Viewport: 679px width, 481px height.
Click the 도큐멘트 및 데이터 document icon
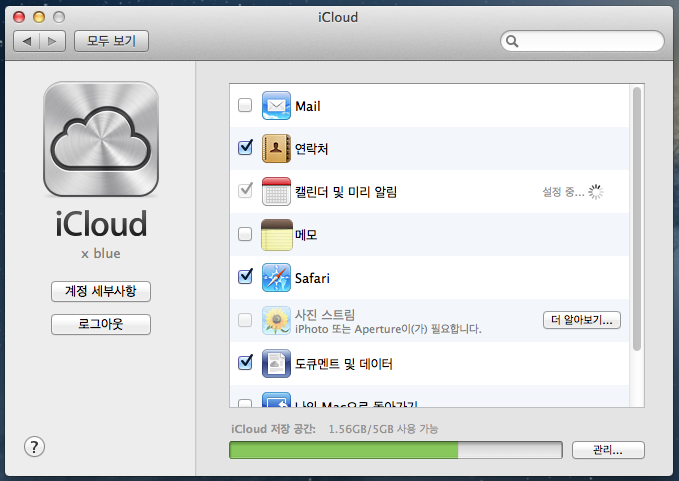click(x=276, y=364)
